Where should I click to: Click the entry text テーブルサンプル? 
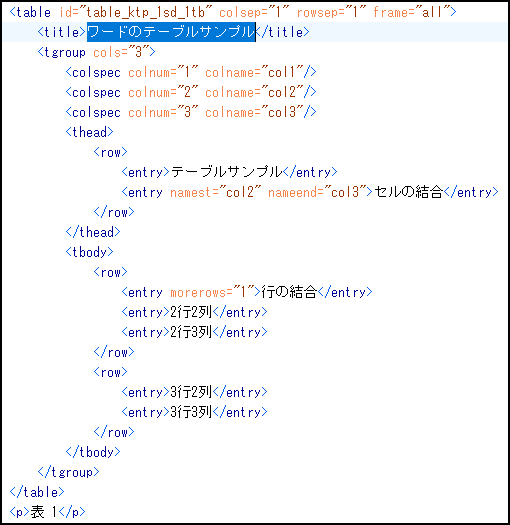227,172
